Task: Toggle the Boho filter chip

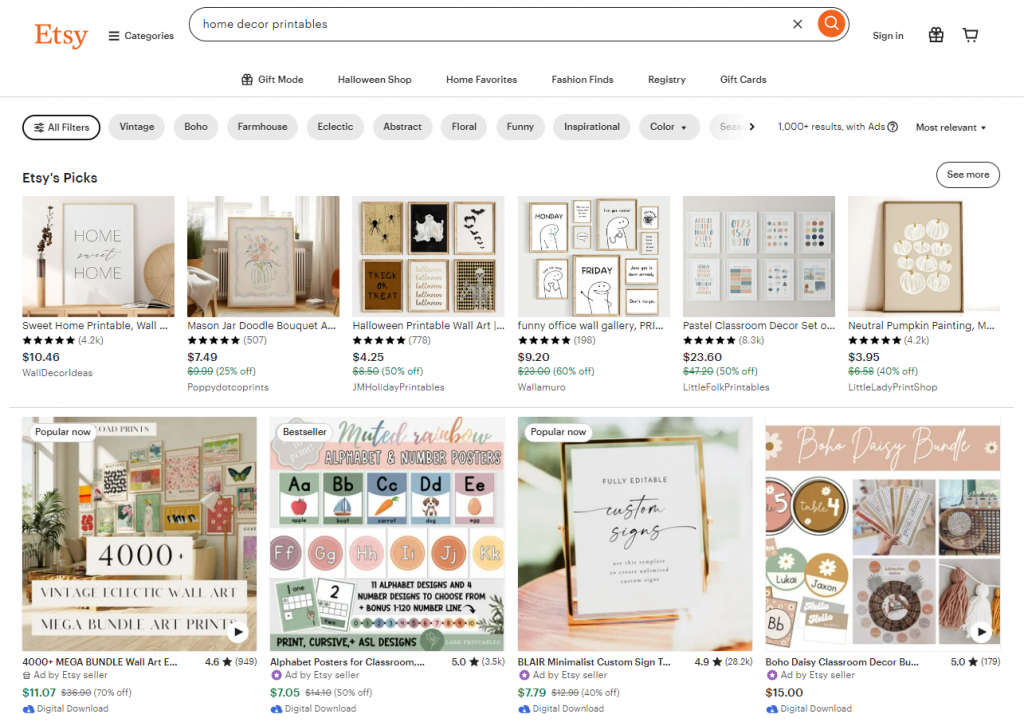Action: pos(195,127)
